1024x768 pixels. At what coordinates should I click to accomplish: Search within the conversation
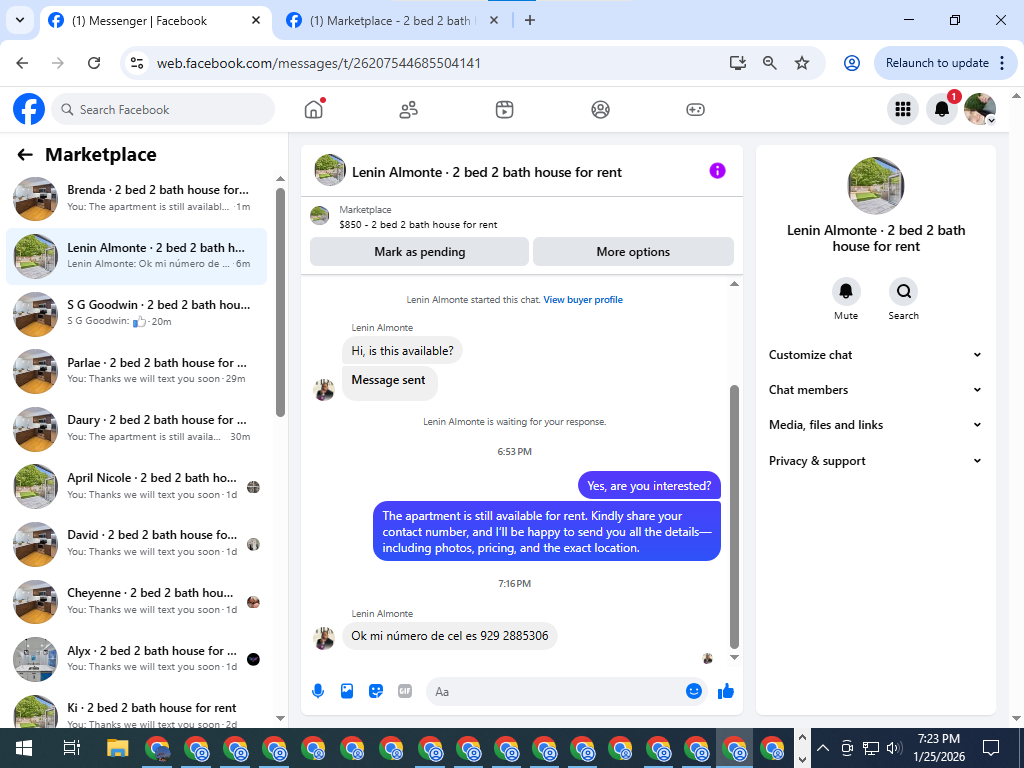click(903, 291)
